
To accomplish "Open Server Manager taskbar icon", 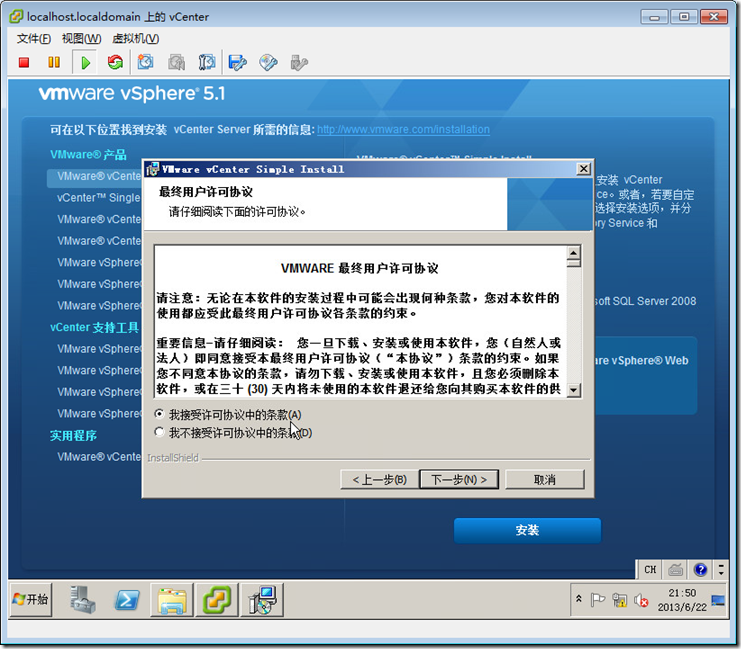I will coord(83,599).
